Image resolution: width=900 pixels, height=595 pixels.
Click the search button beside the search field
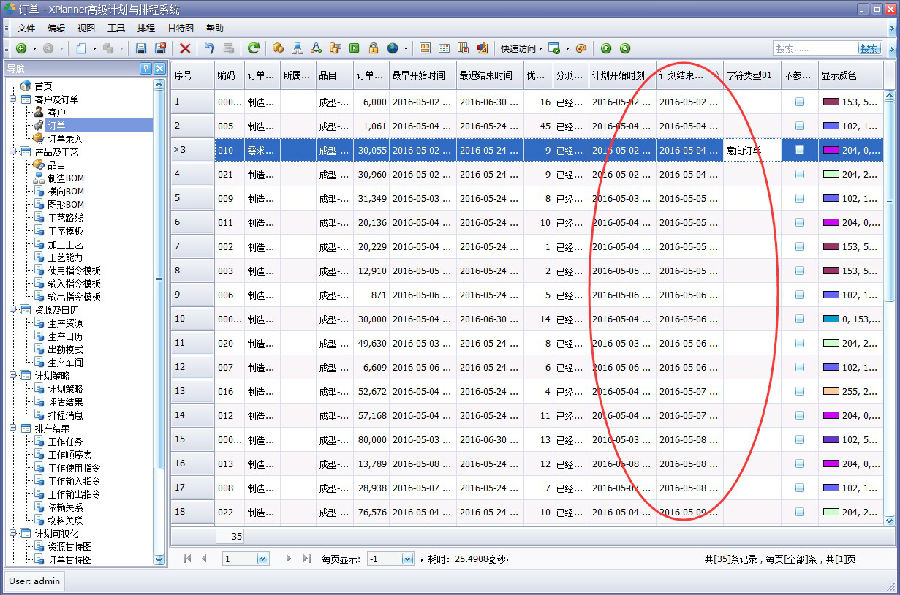click(869, 49)
